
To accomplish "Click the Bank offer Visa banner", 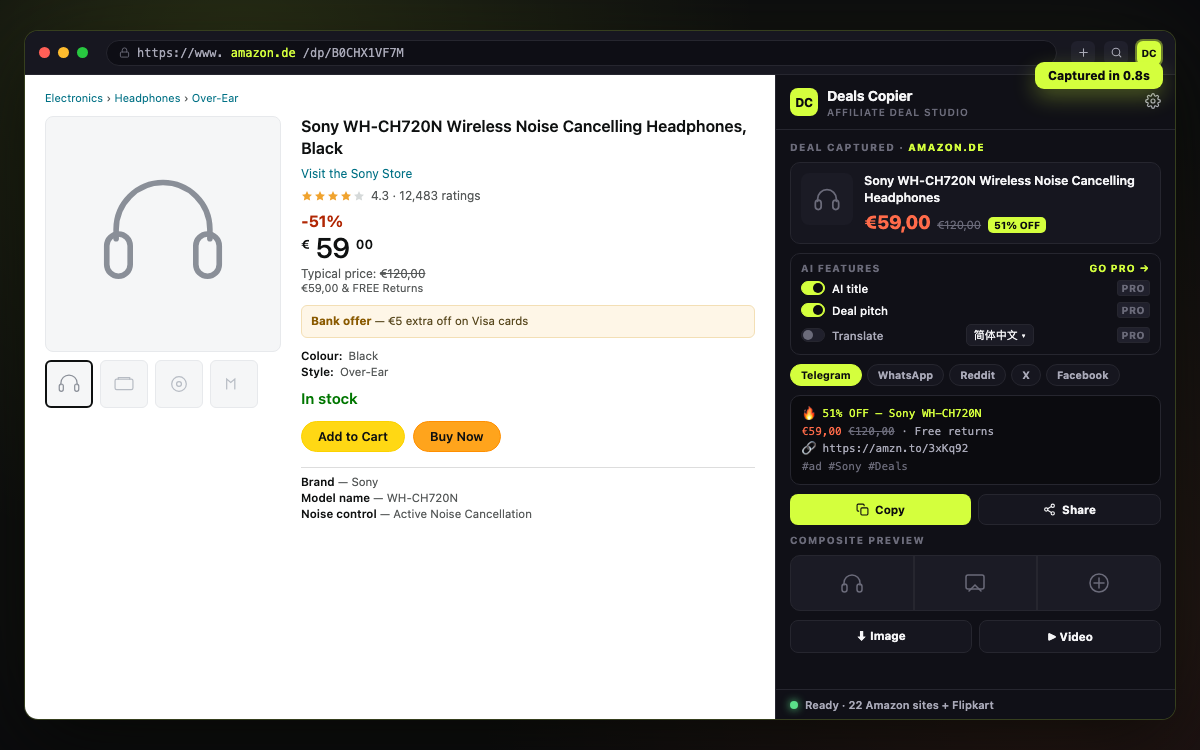I will [x=528, y=321].
